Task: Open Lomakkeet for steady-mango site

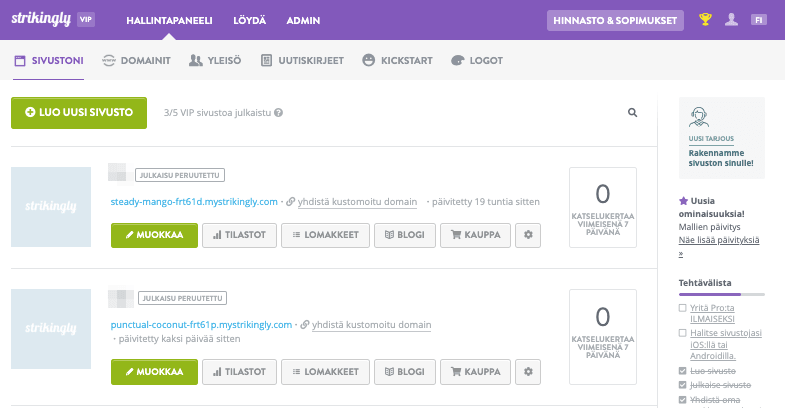Action: point(325,235)
